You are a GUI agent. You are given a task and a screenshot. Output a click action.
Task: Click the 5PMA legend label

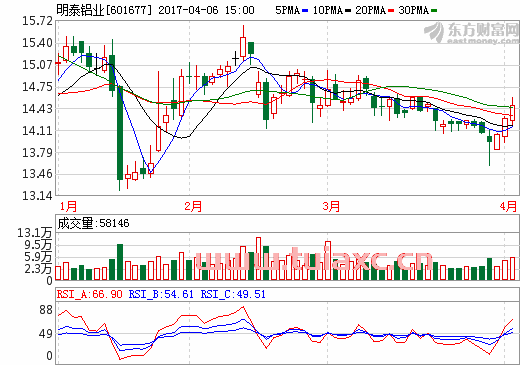(x=288, y=10)
